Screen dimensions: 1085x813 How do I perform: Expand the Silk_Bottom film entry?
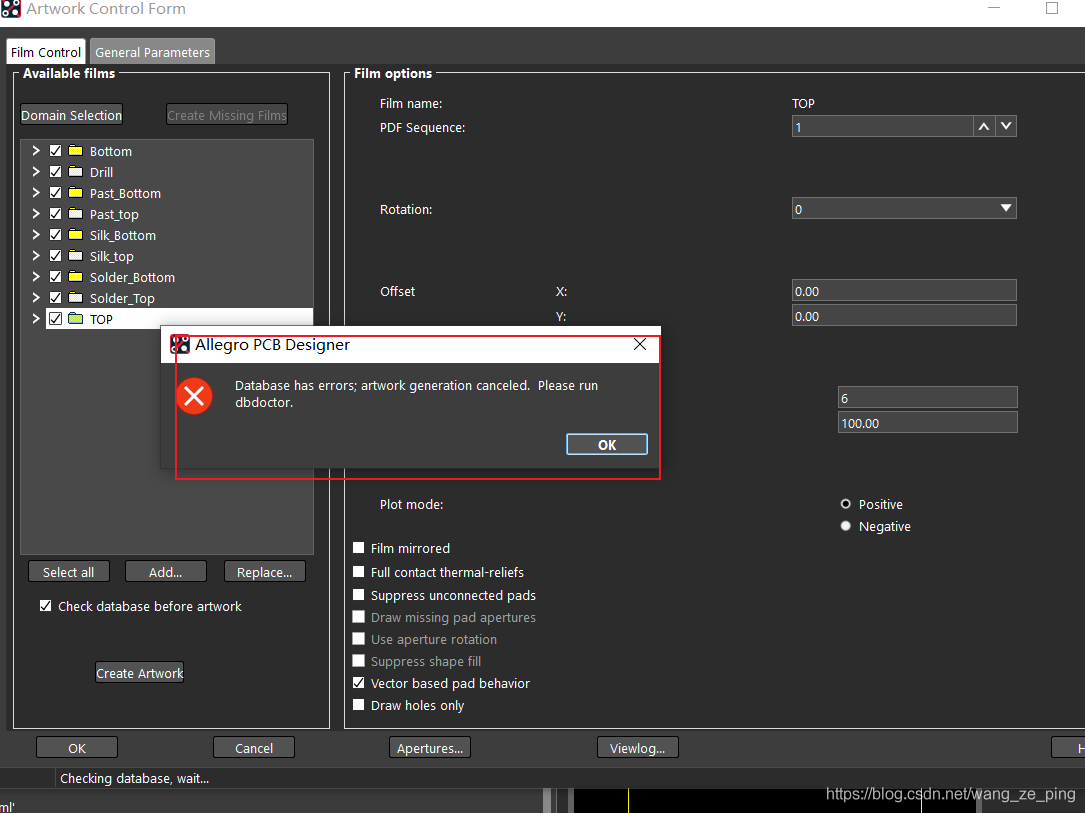pyautogui.click(x=36, y=235)
